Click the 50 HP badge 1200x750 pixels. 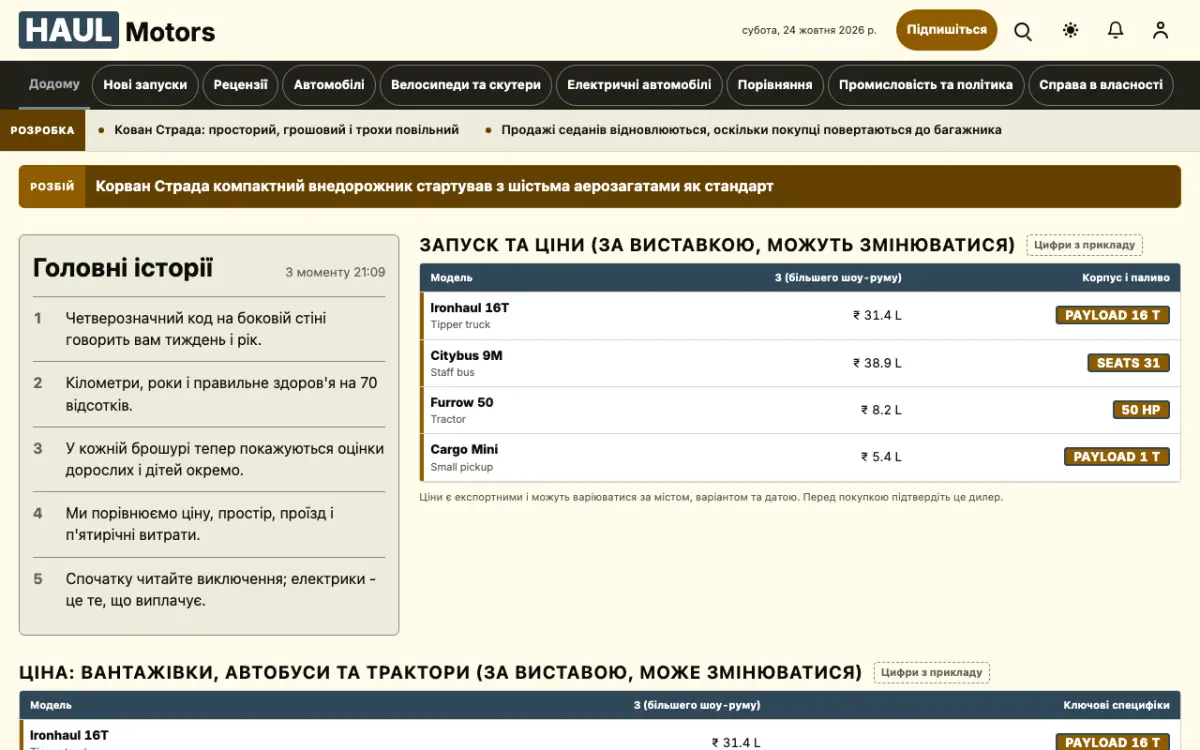pyautogui.click(x=1141, y=410)
